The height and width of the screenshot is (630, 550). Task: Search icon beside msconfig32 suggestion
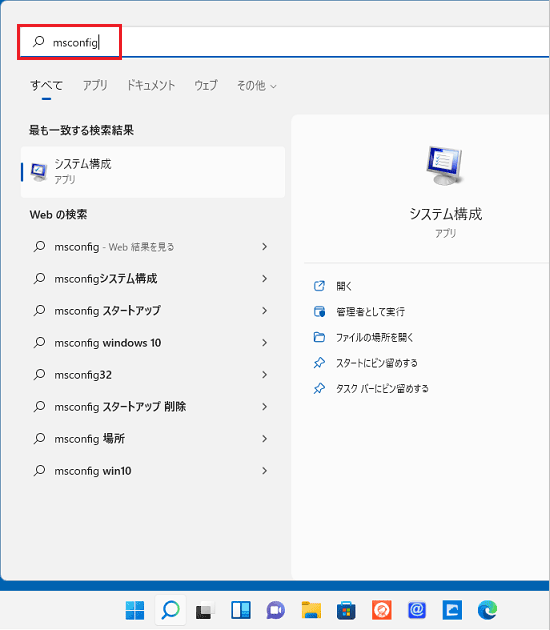coord(39,374)
